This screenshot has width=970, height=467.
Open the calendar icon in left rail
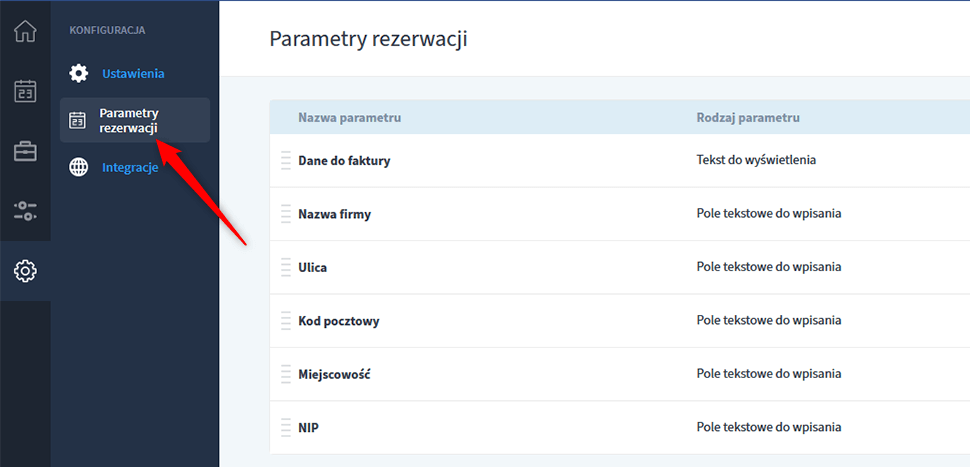[25, 91]
